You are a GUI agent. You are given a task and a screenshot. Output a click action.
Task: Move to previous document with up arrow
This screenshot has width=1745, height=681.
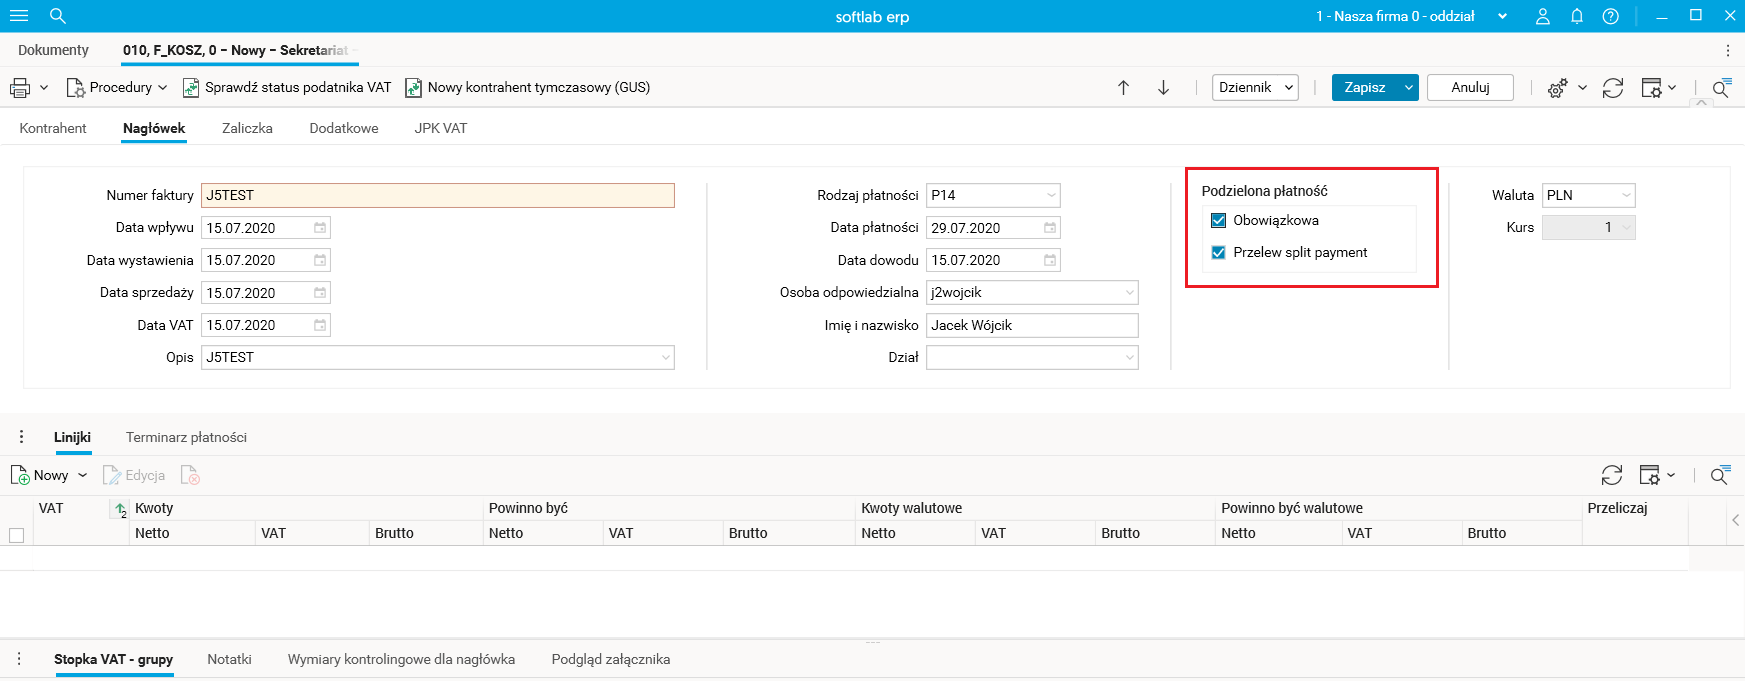1124,88
